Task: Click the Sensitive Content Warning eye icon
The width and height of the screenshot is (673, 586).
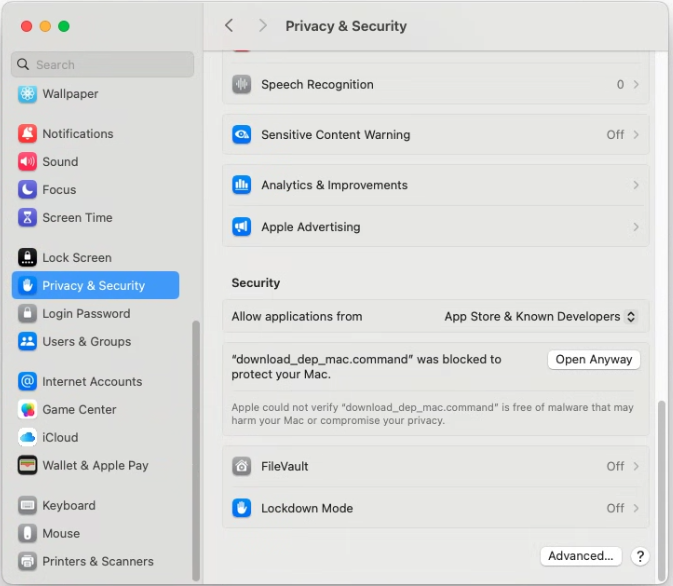Action: click(x=242, y=134)
